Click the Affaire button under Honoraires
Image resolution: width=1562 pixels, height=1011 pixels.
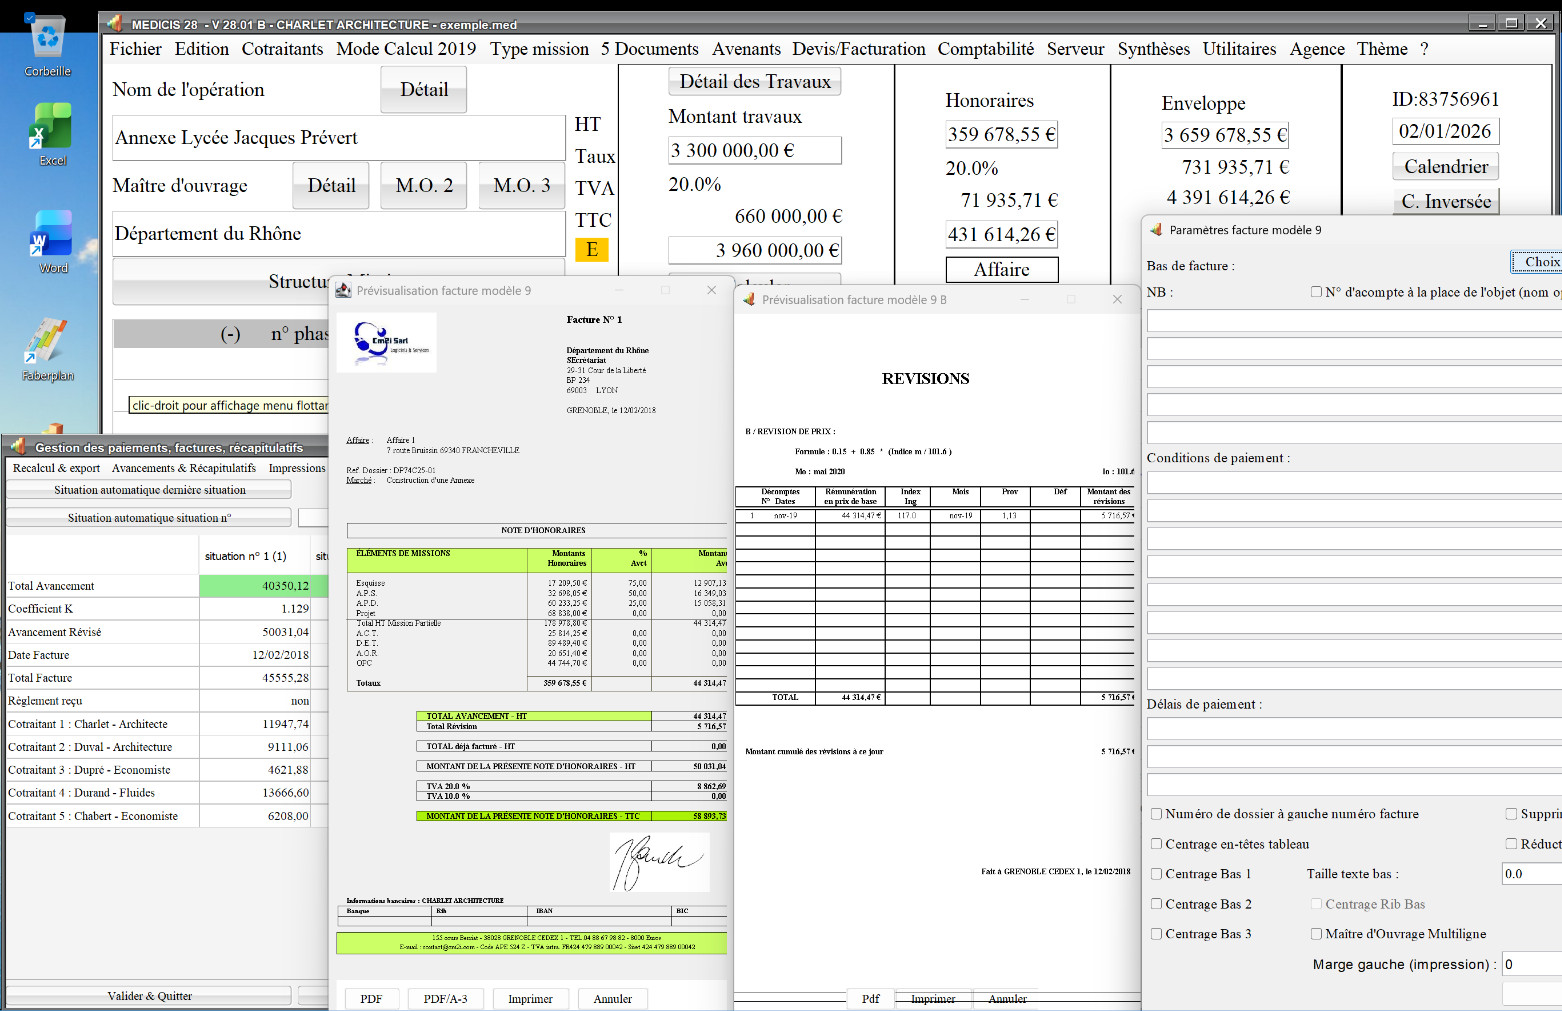click(1002, 269)
